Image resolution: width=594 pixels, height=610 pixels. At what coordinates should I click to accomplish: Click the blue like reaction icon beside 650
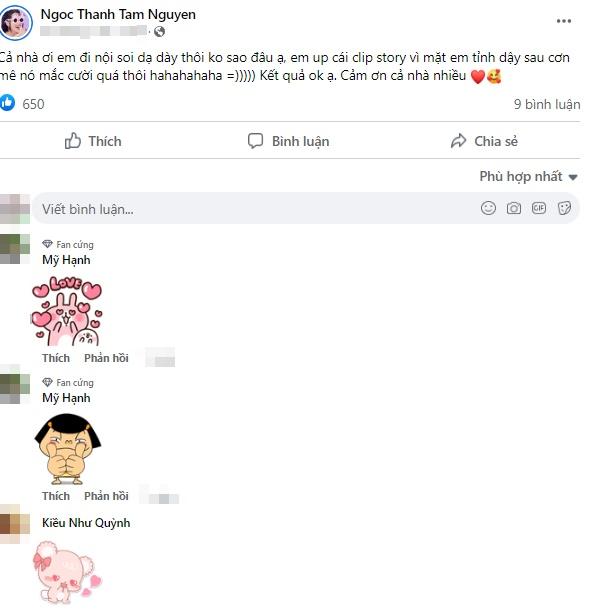pos(7,103)
